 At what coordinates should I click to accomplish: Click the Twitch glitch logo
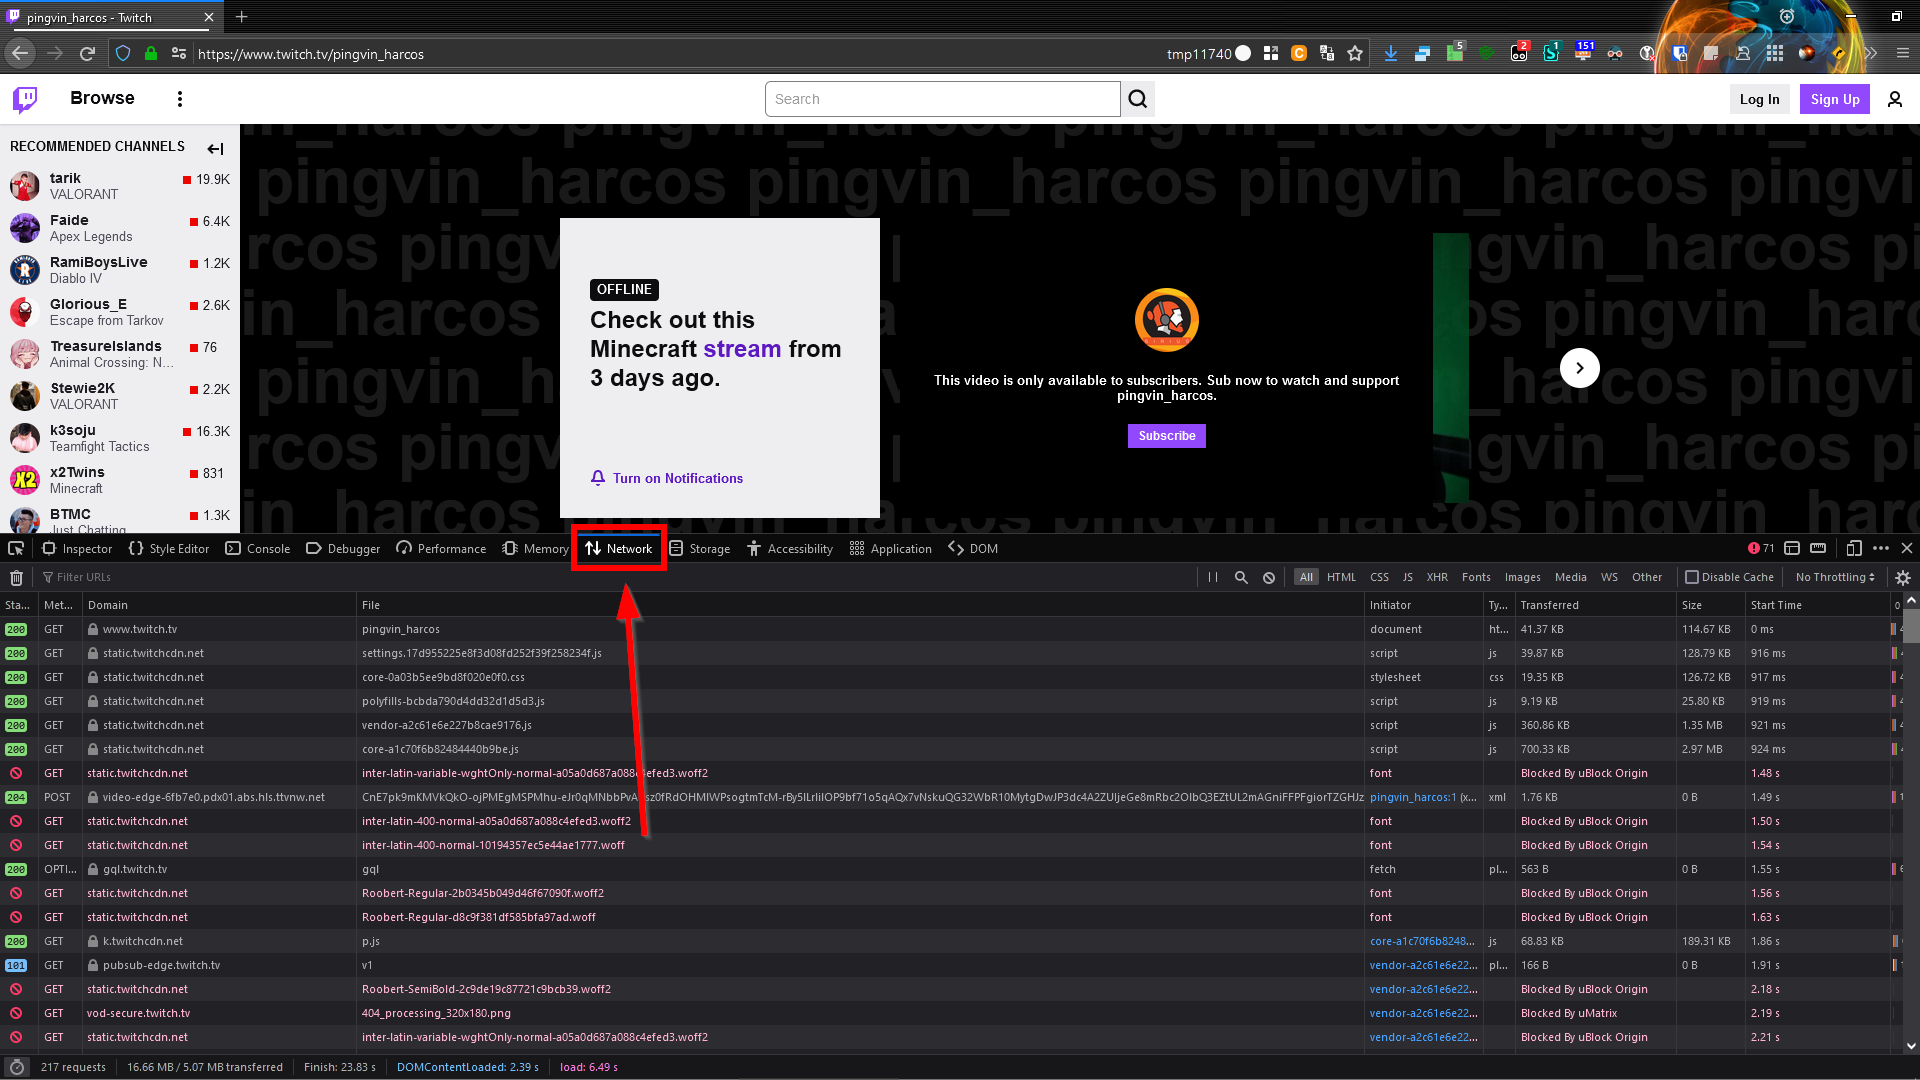pyautogui.click(x=24, y=98)
